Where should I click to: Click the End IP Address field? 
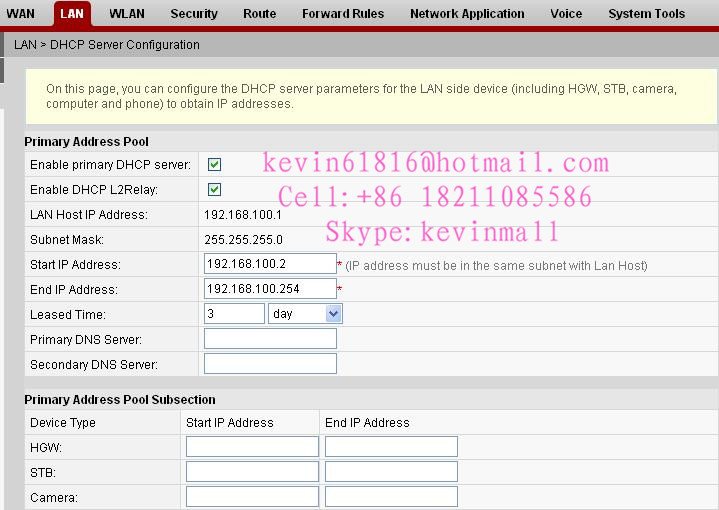pyautogui.click(x=270, y=289)
